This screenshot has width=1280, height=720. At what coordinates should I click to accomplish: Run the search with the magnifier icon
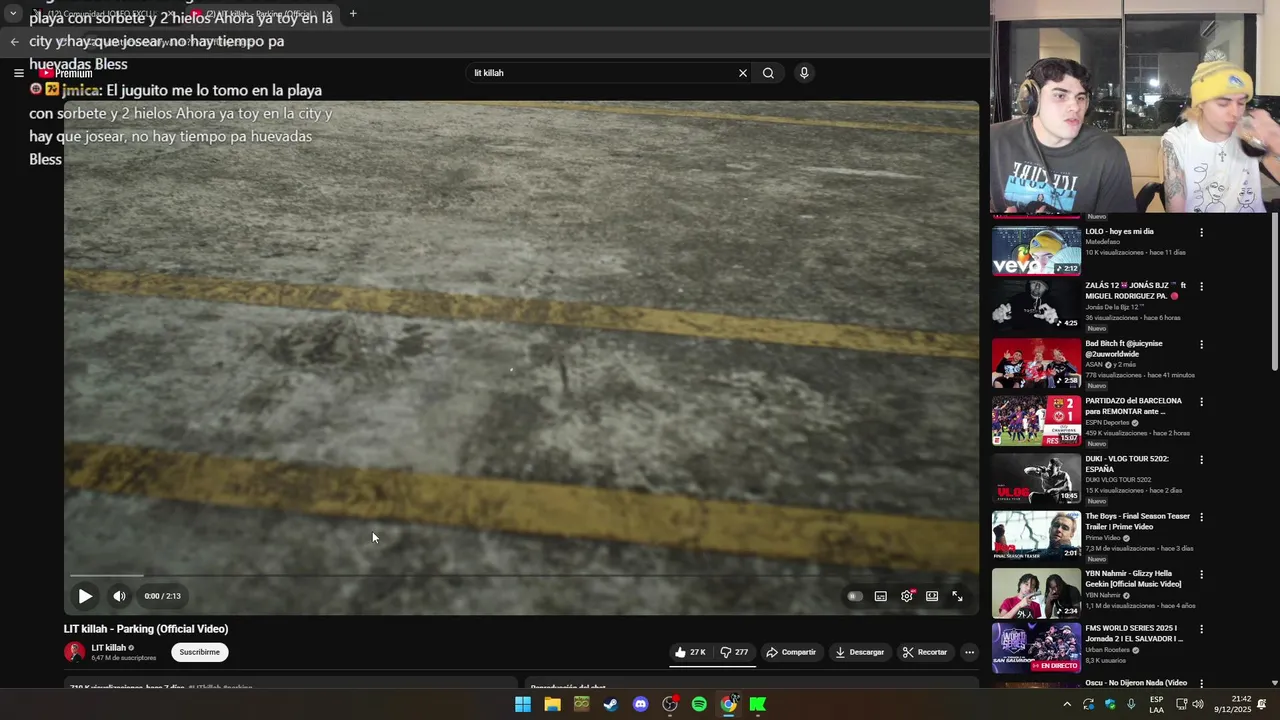point(768,73)
